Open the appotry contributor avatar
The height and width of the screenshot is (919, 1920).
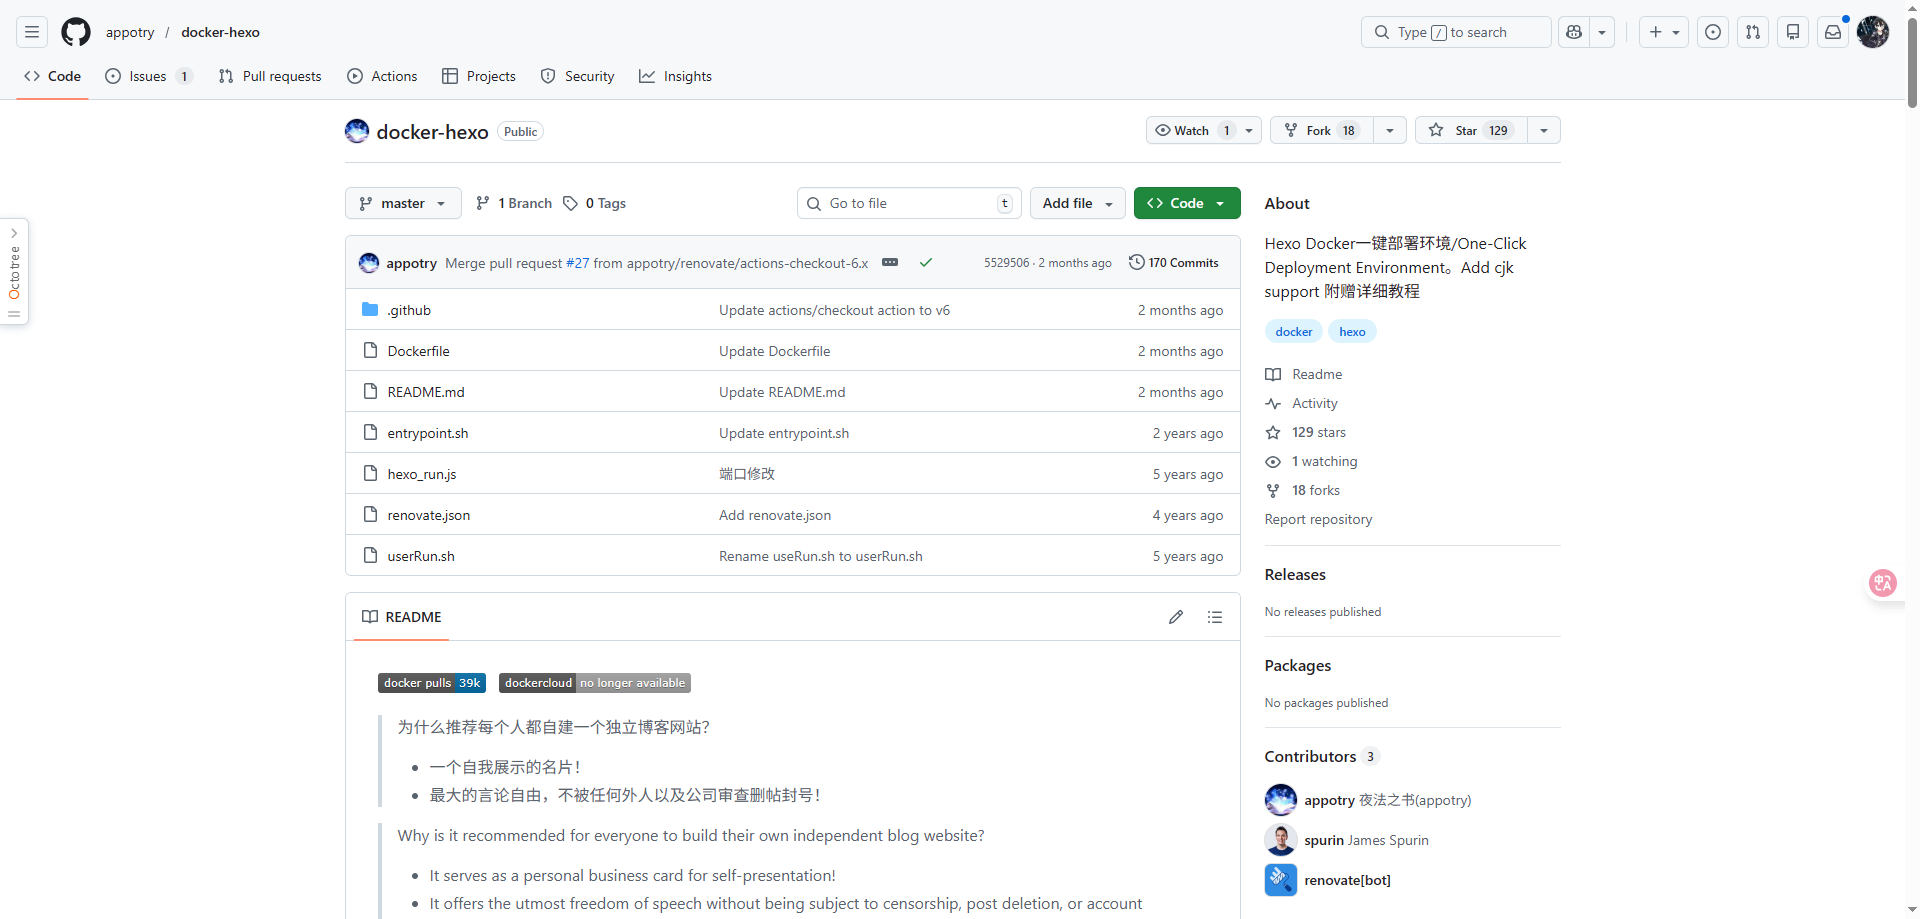point(1281,800)
